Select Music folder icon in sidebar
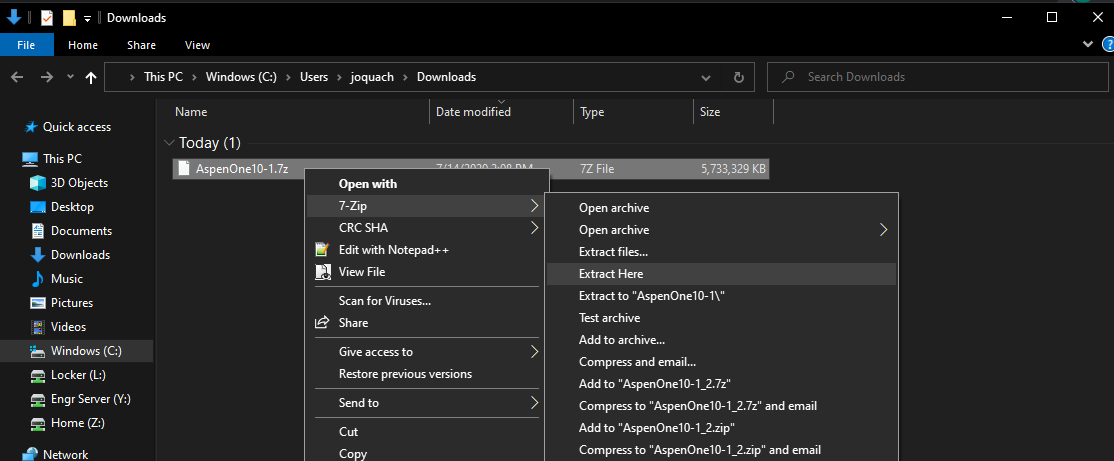 click(x=38, y=279)
